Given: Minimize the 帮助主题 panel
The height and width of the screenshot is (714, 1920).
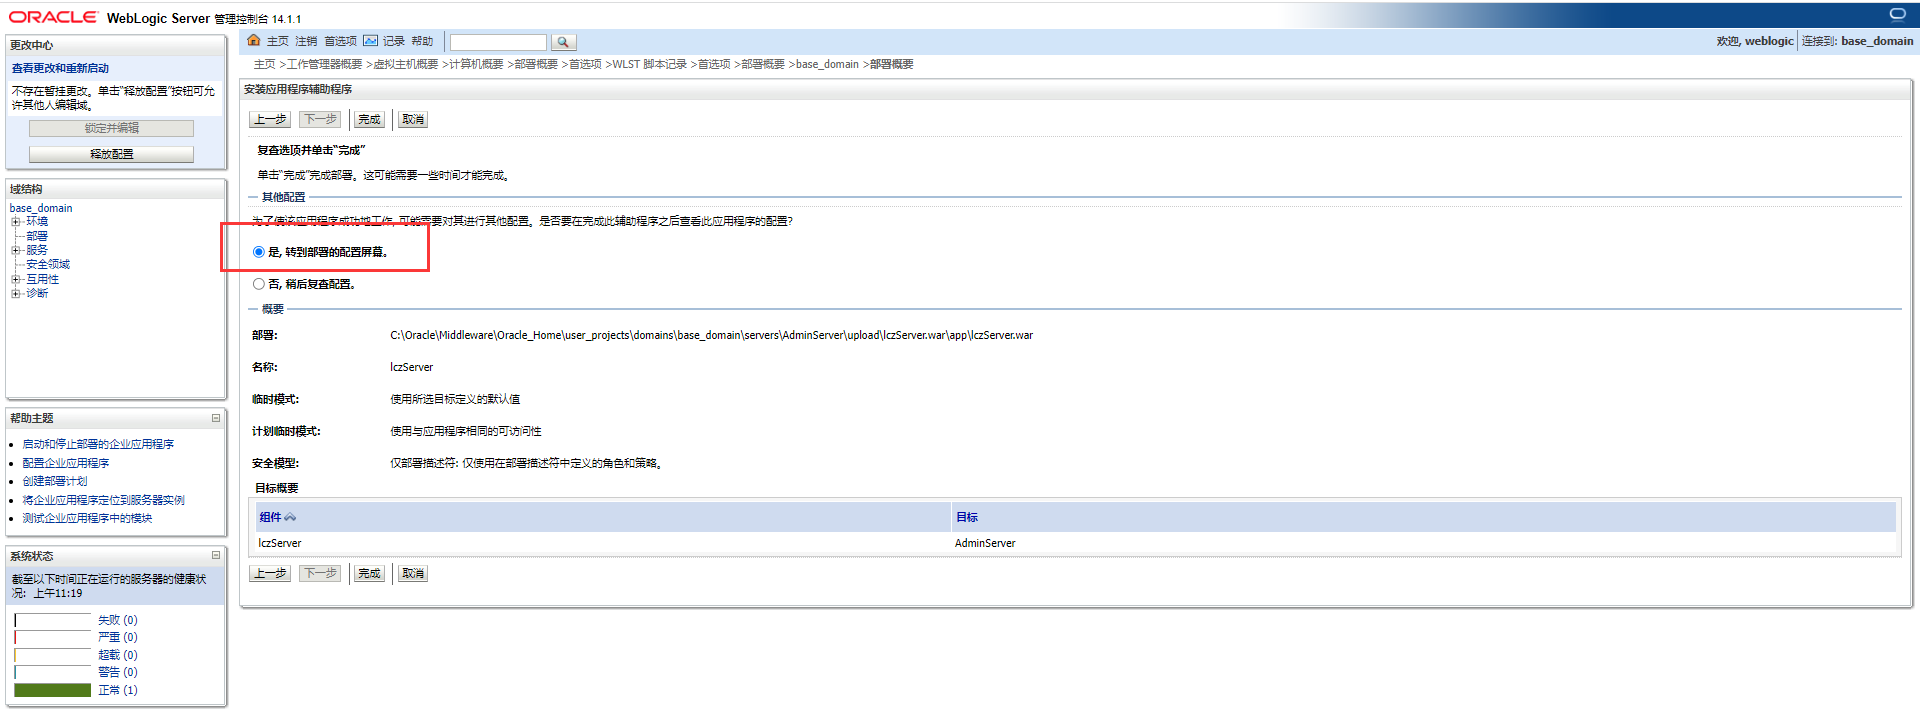Looking at the screenshot, I should pos(216,418).
